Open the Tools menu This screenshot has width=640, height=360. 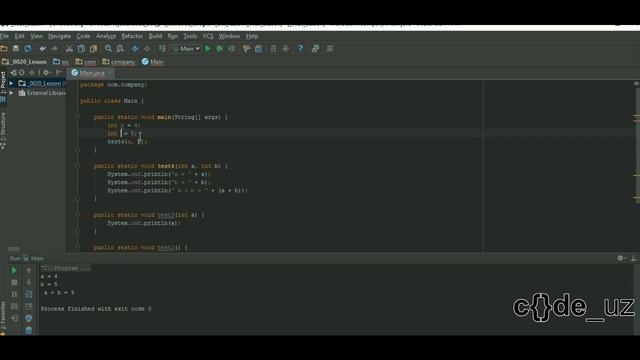coord(190,36)
